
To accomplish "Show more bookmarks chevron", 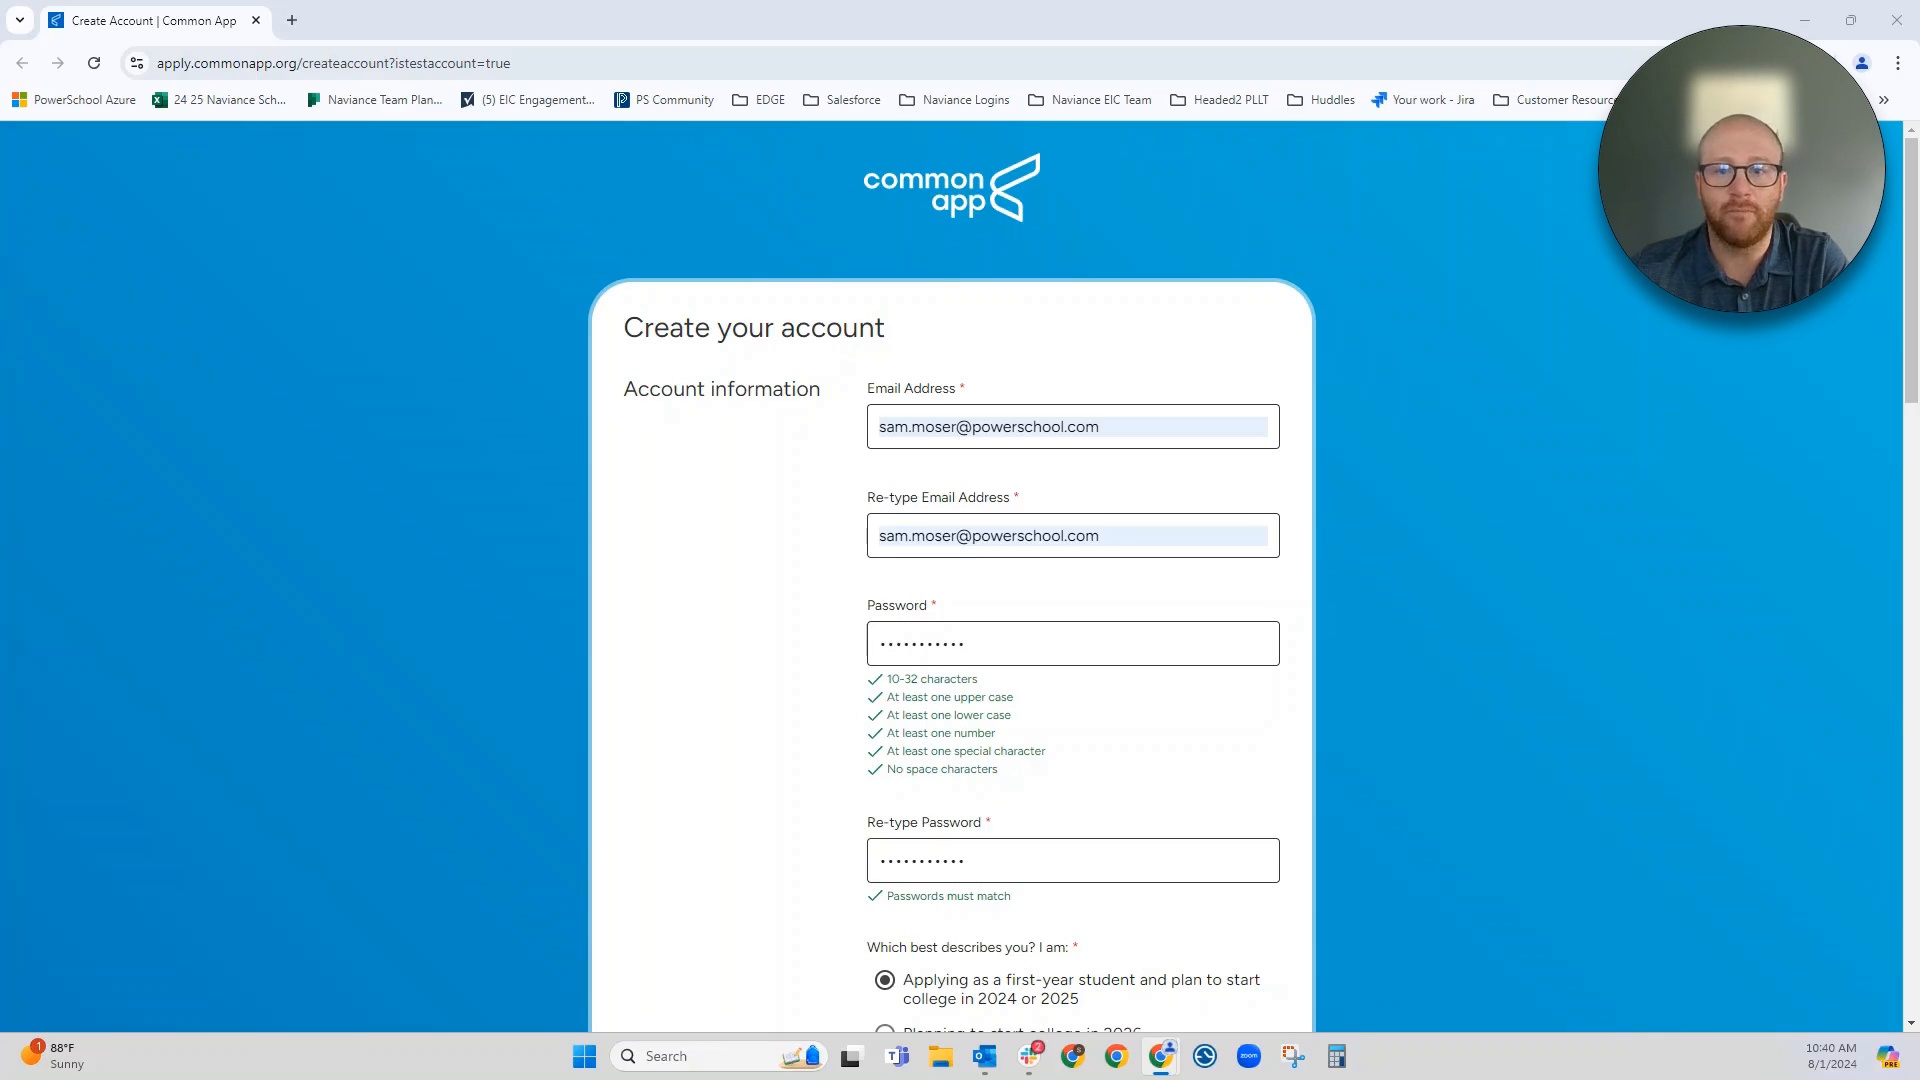I will (x=1884, y=100).
